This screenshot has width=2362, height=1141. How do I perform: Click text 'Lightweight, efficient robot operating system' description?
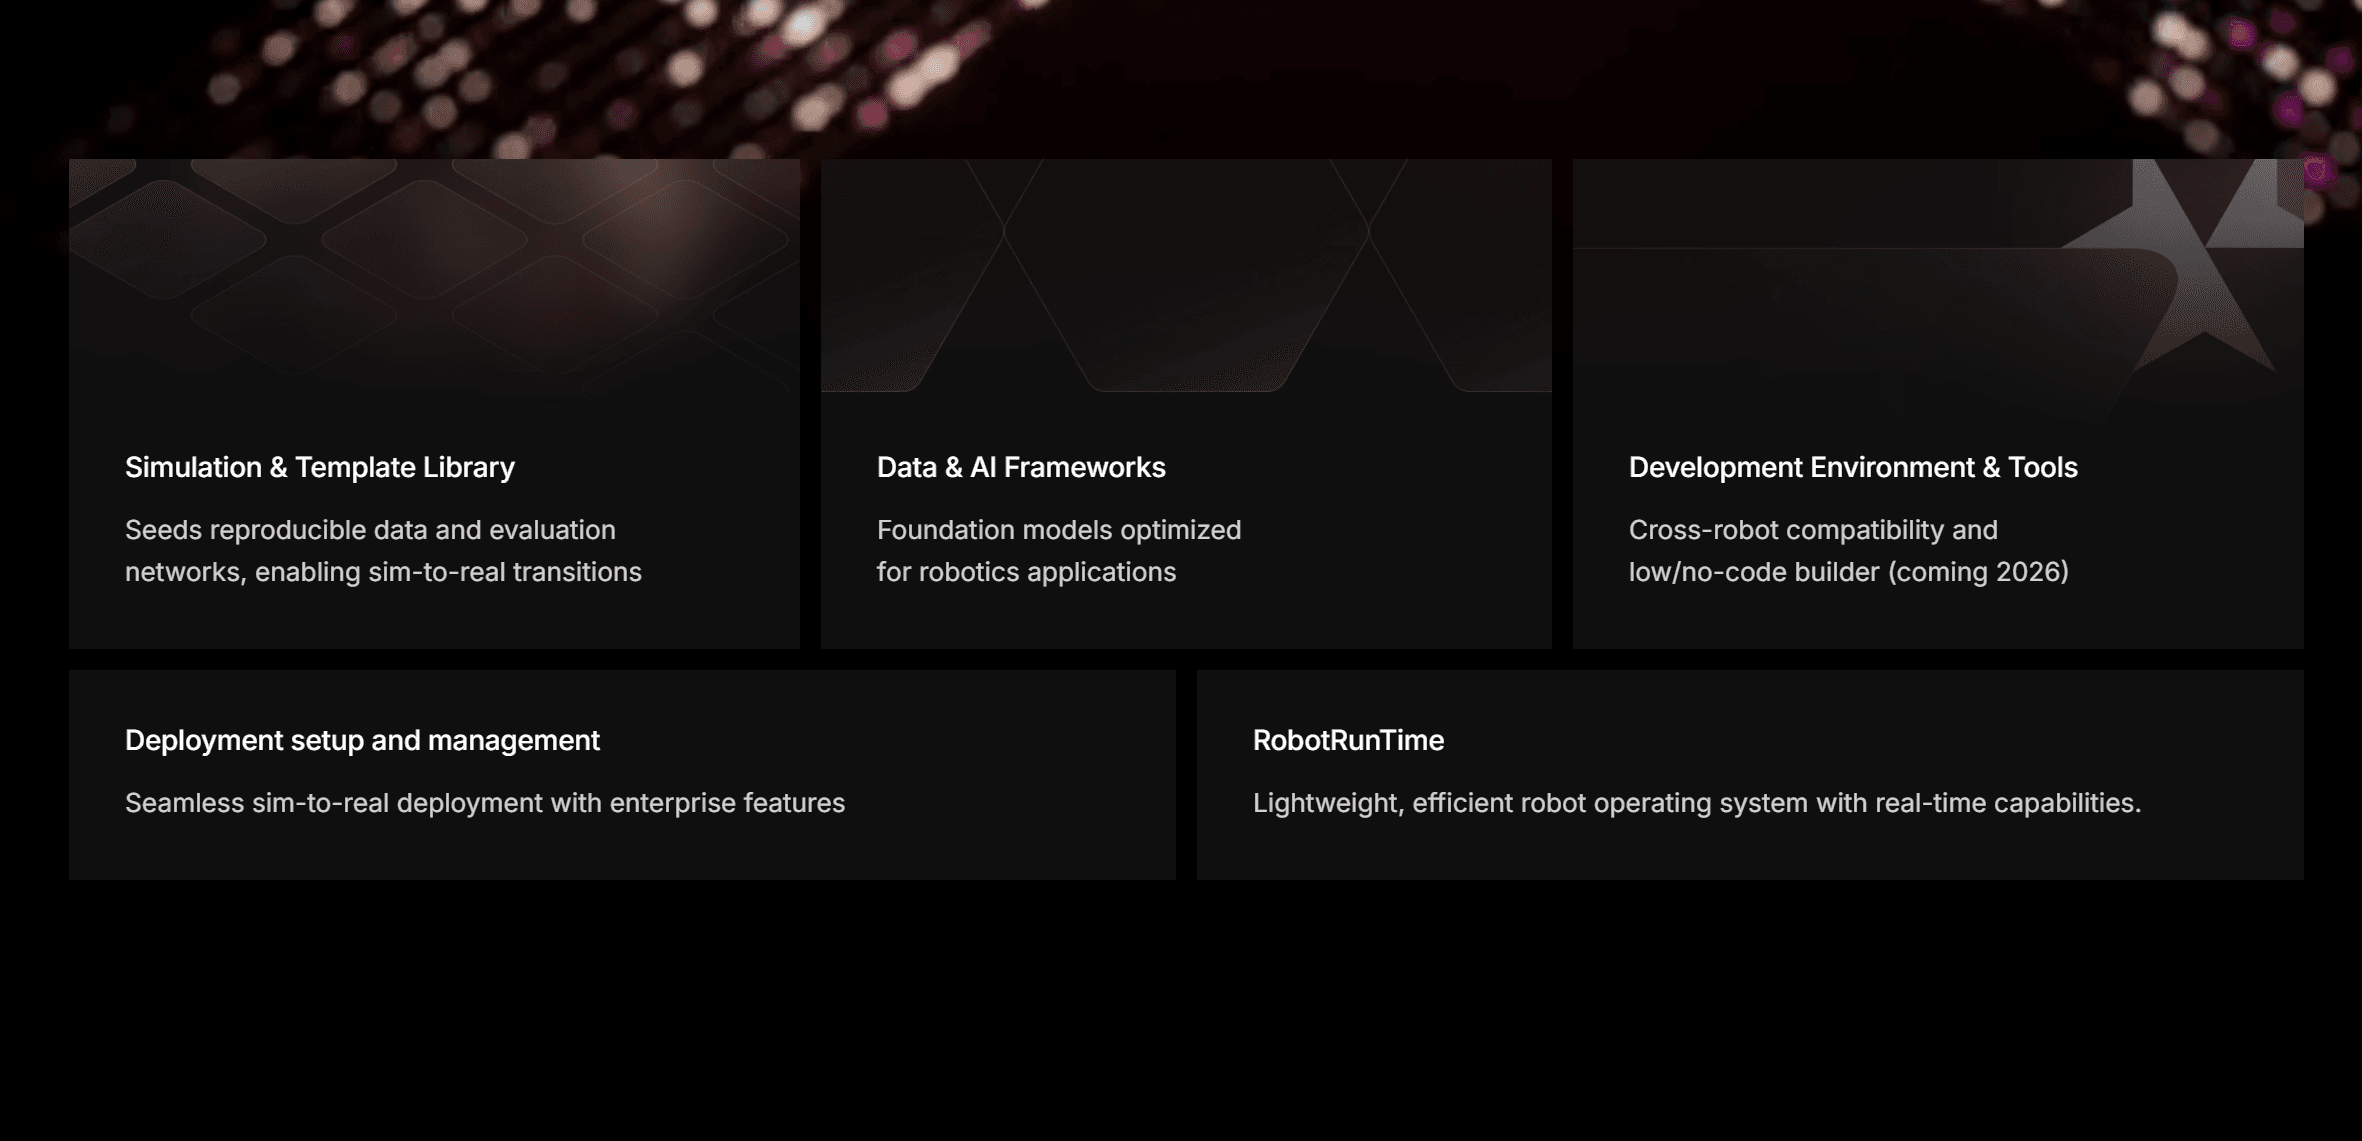click(1697, 803)
